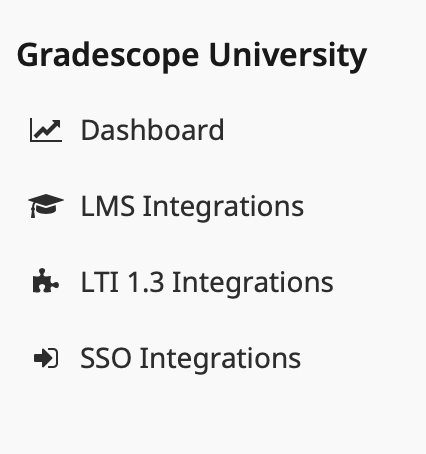Screen dimensions: 426x454
Task: Click the line chart icon beside Dashboard
Action: click(x=46, y=130)
